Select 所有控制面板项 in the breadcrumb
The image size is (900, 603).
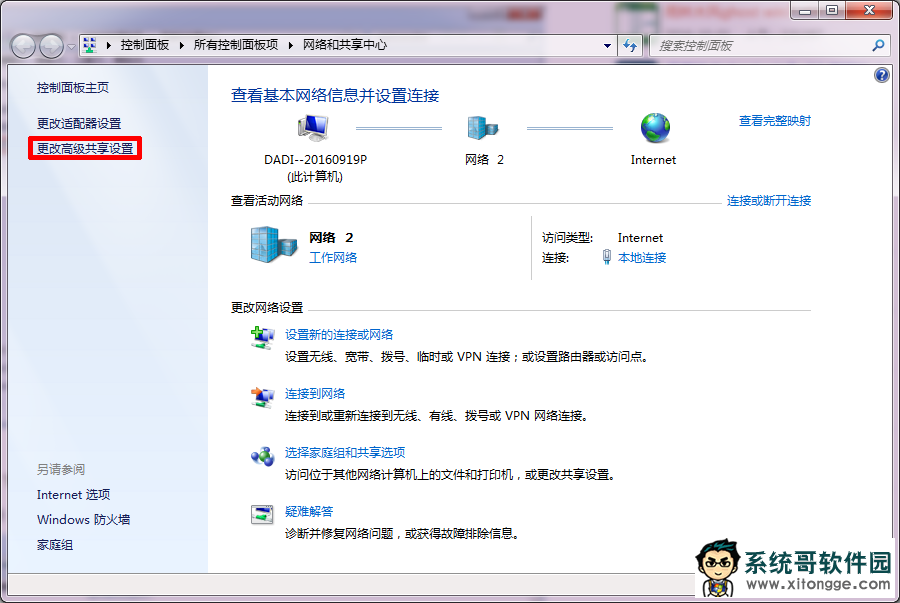point(235,45)
